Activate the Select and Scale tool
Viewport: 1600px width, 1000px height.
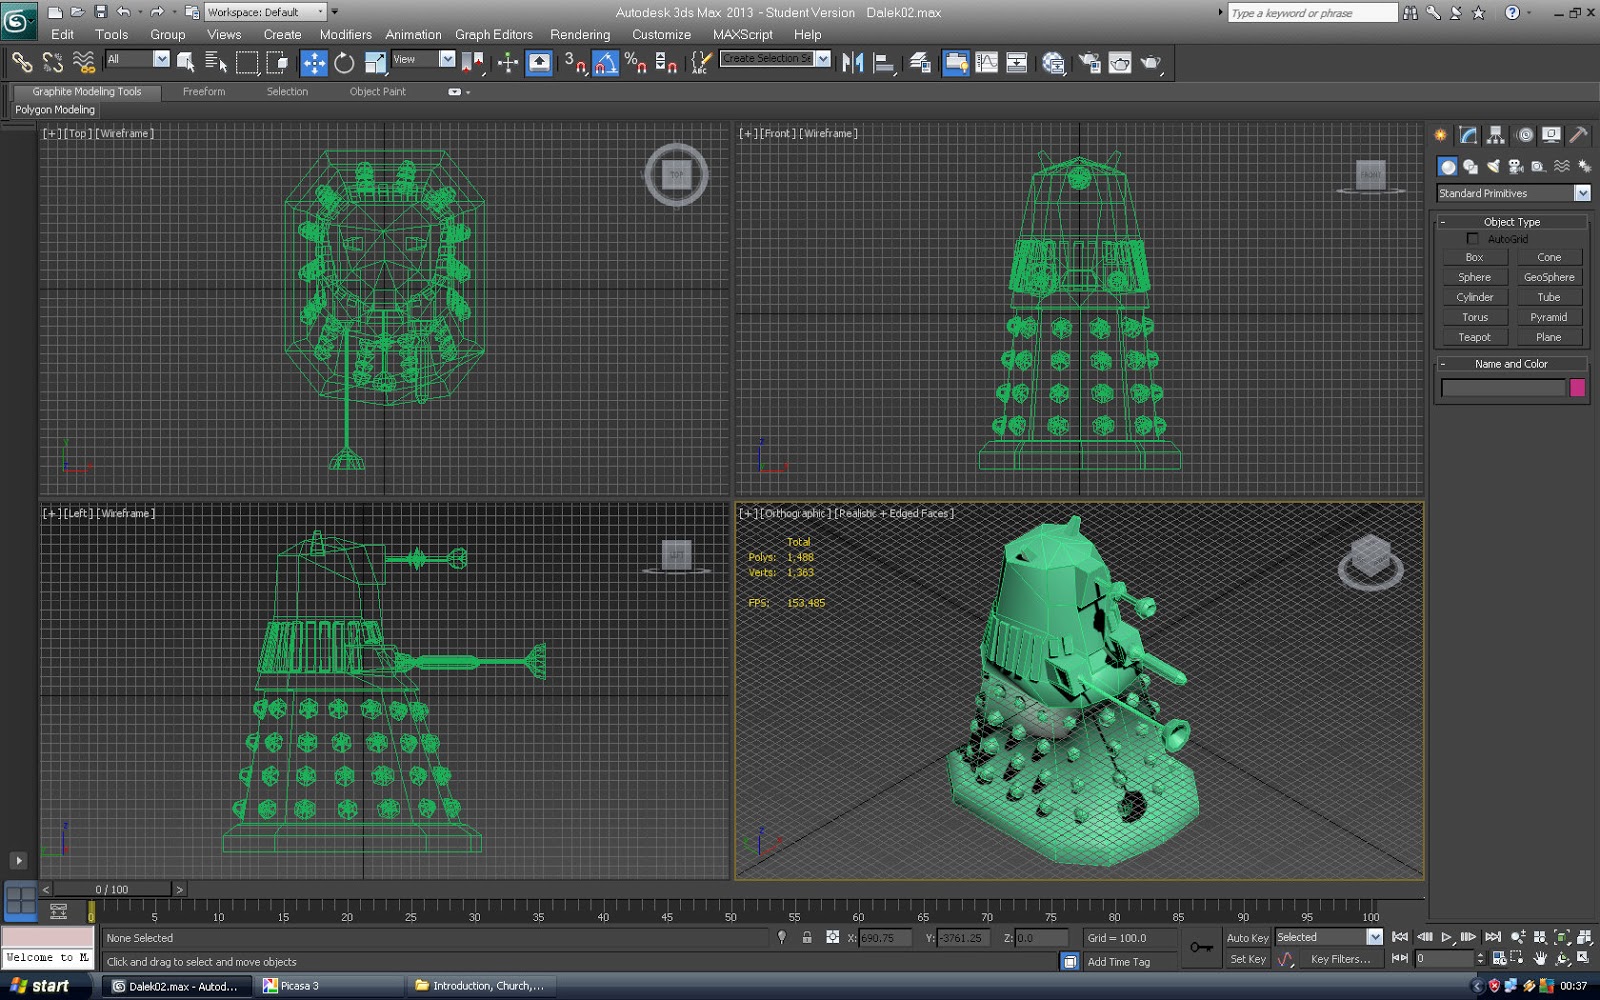click(375, 63)
